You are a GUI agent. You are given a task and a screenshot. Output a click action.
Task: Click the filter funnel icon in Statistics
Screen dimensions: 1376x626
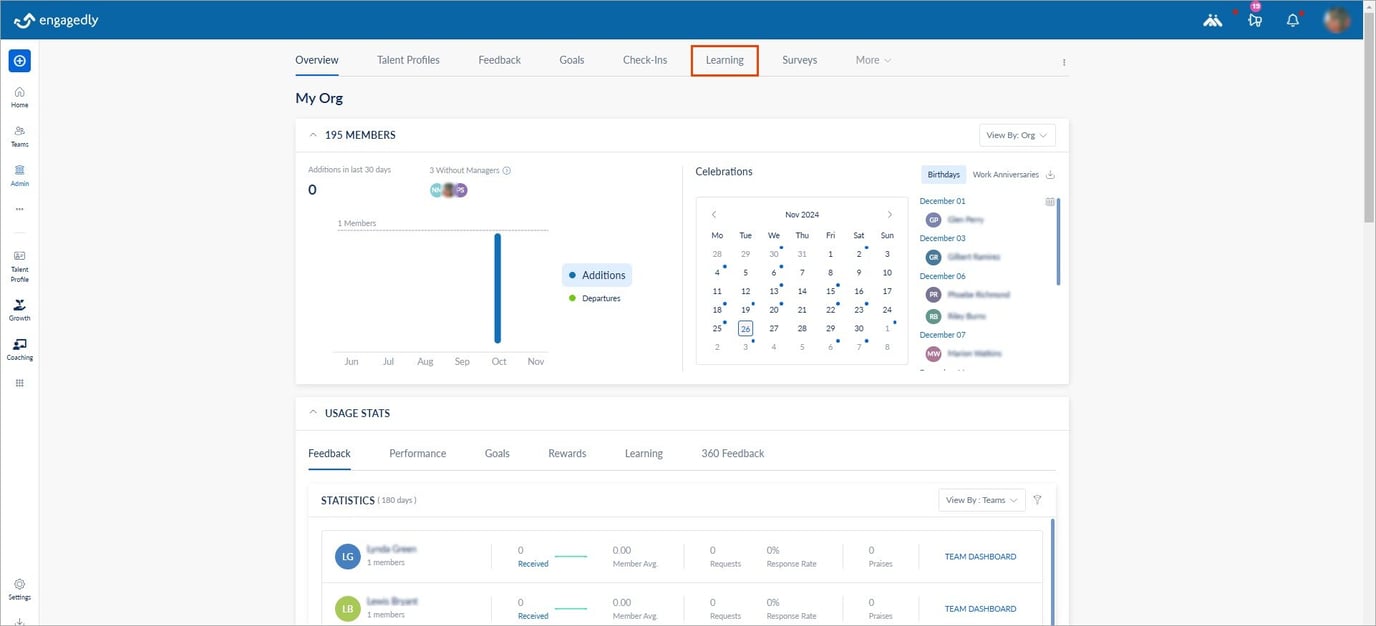pyautogui.click(x=1037, y=500)
